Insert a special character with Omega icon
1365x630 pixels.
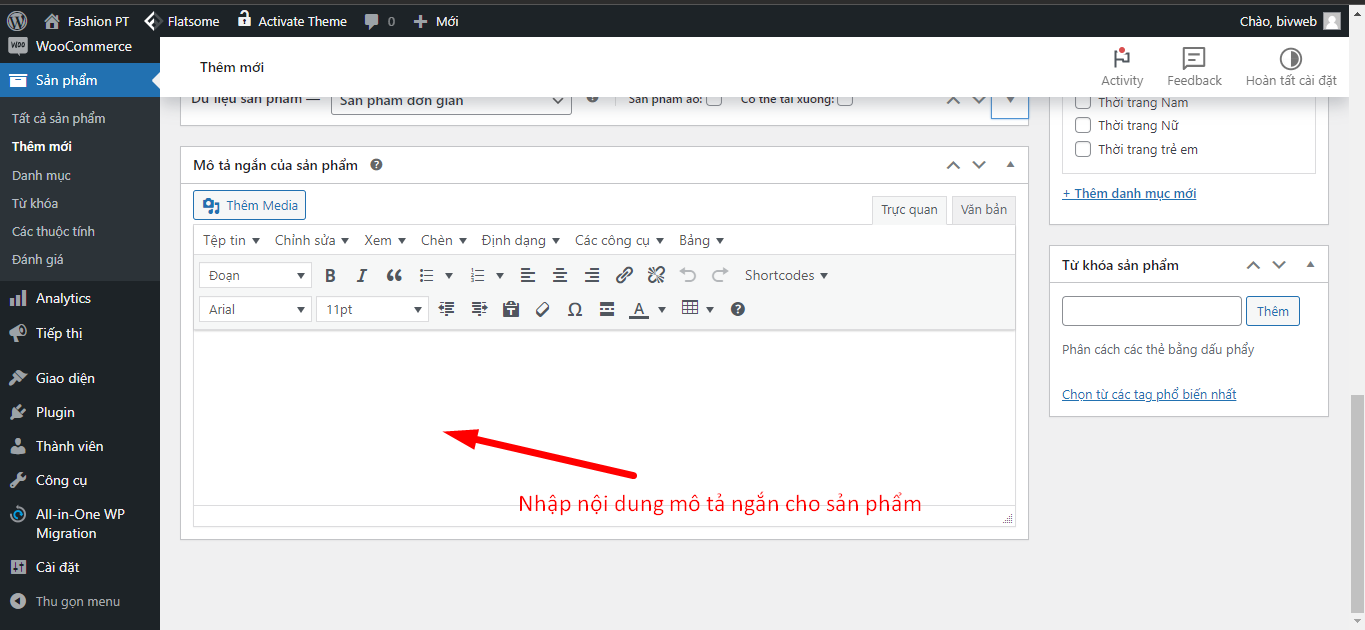click(x=575, y=310)
